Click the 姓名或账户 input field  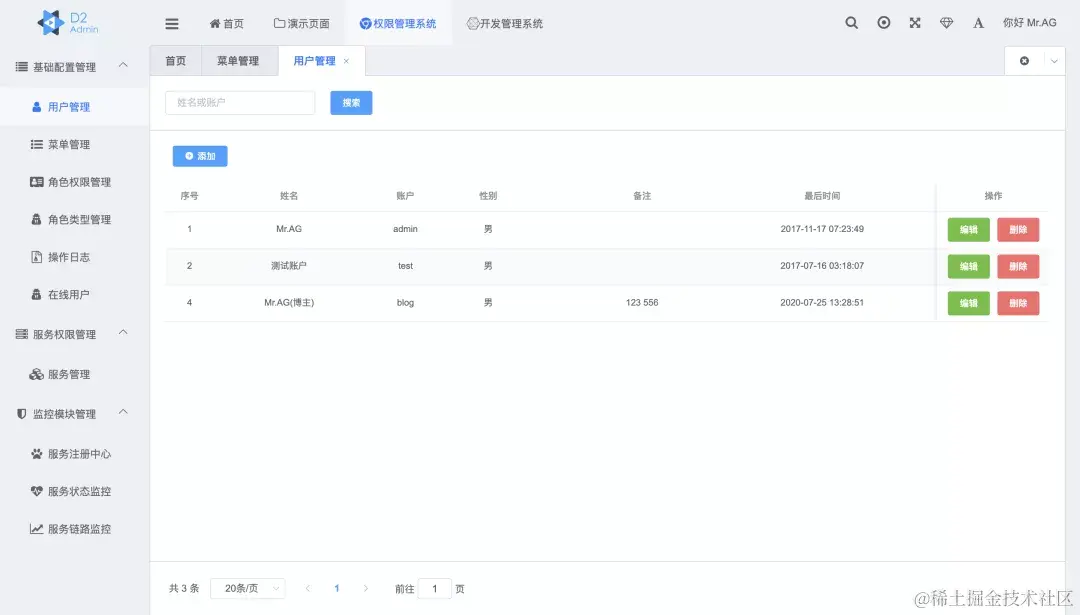[240, 102]
